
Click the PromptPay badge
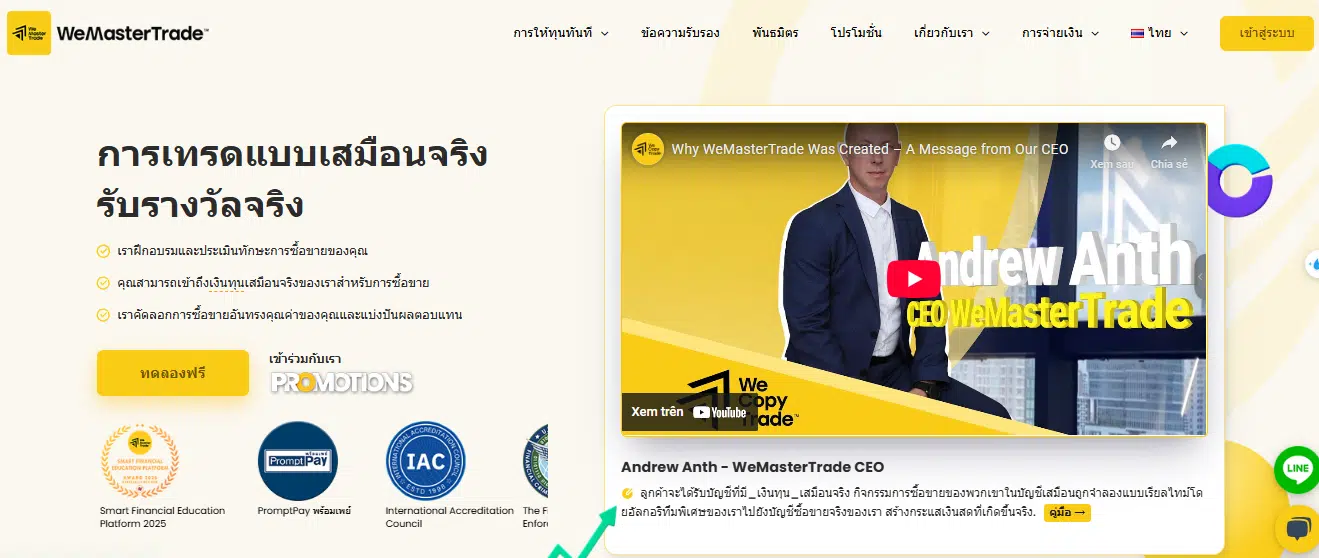click(298, 461)
